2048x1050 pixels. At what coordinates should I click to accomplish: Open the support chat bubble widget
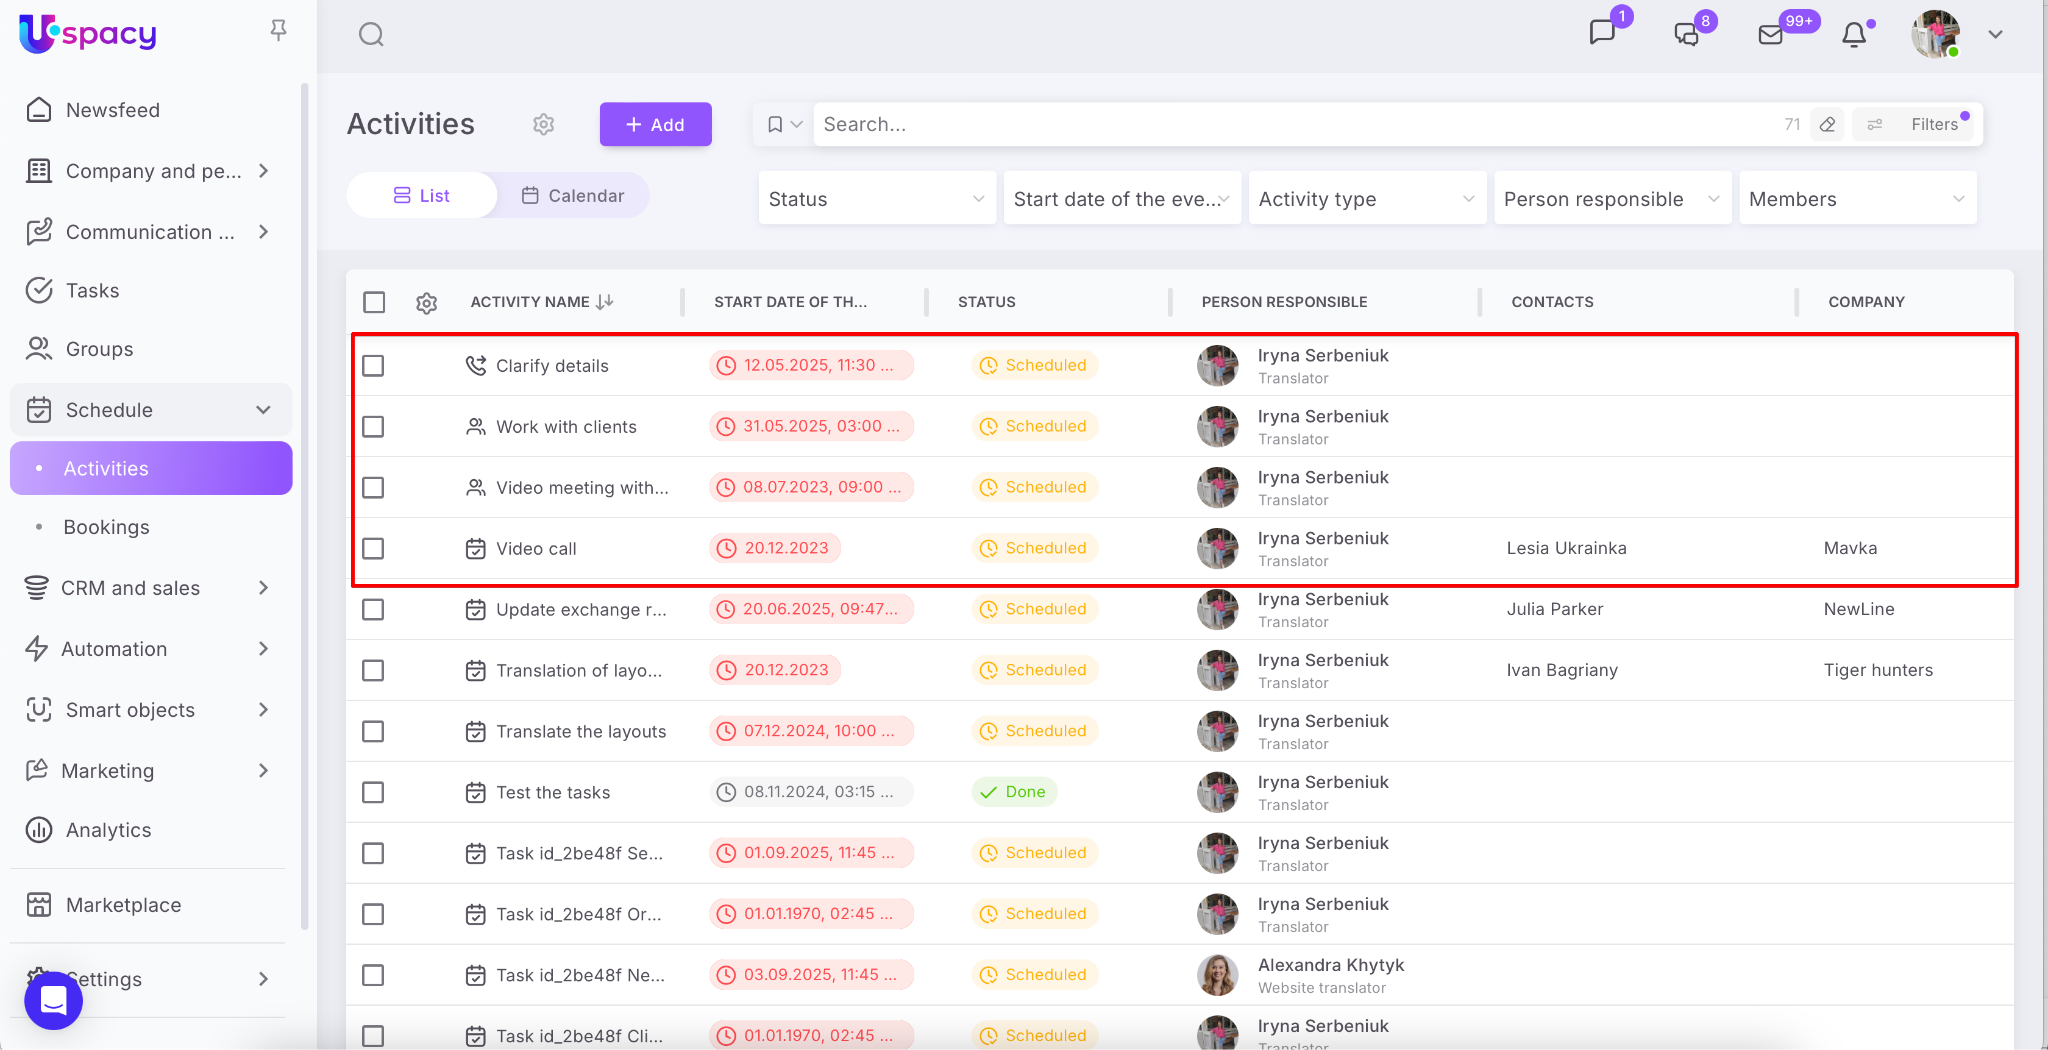[x=53, y=1000]
